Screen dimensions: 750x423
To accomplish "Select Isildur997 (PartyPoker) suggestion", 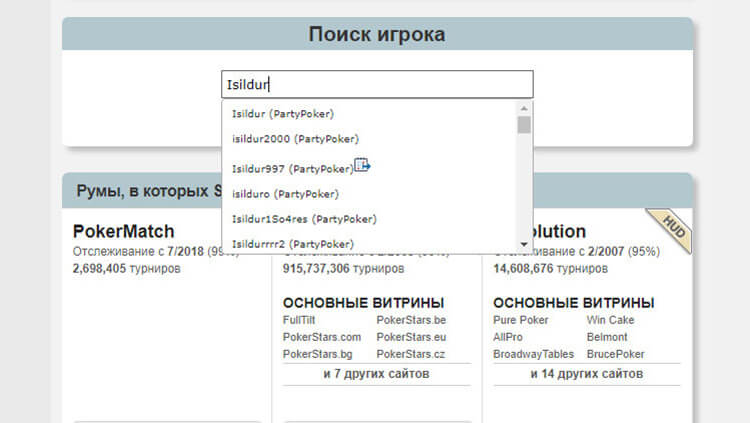I will pyautogui.click(x=293, y=168).
